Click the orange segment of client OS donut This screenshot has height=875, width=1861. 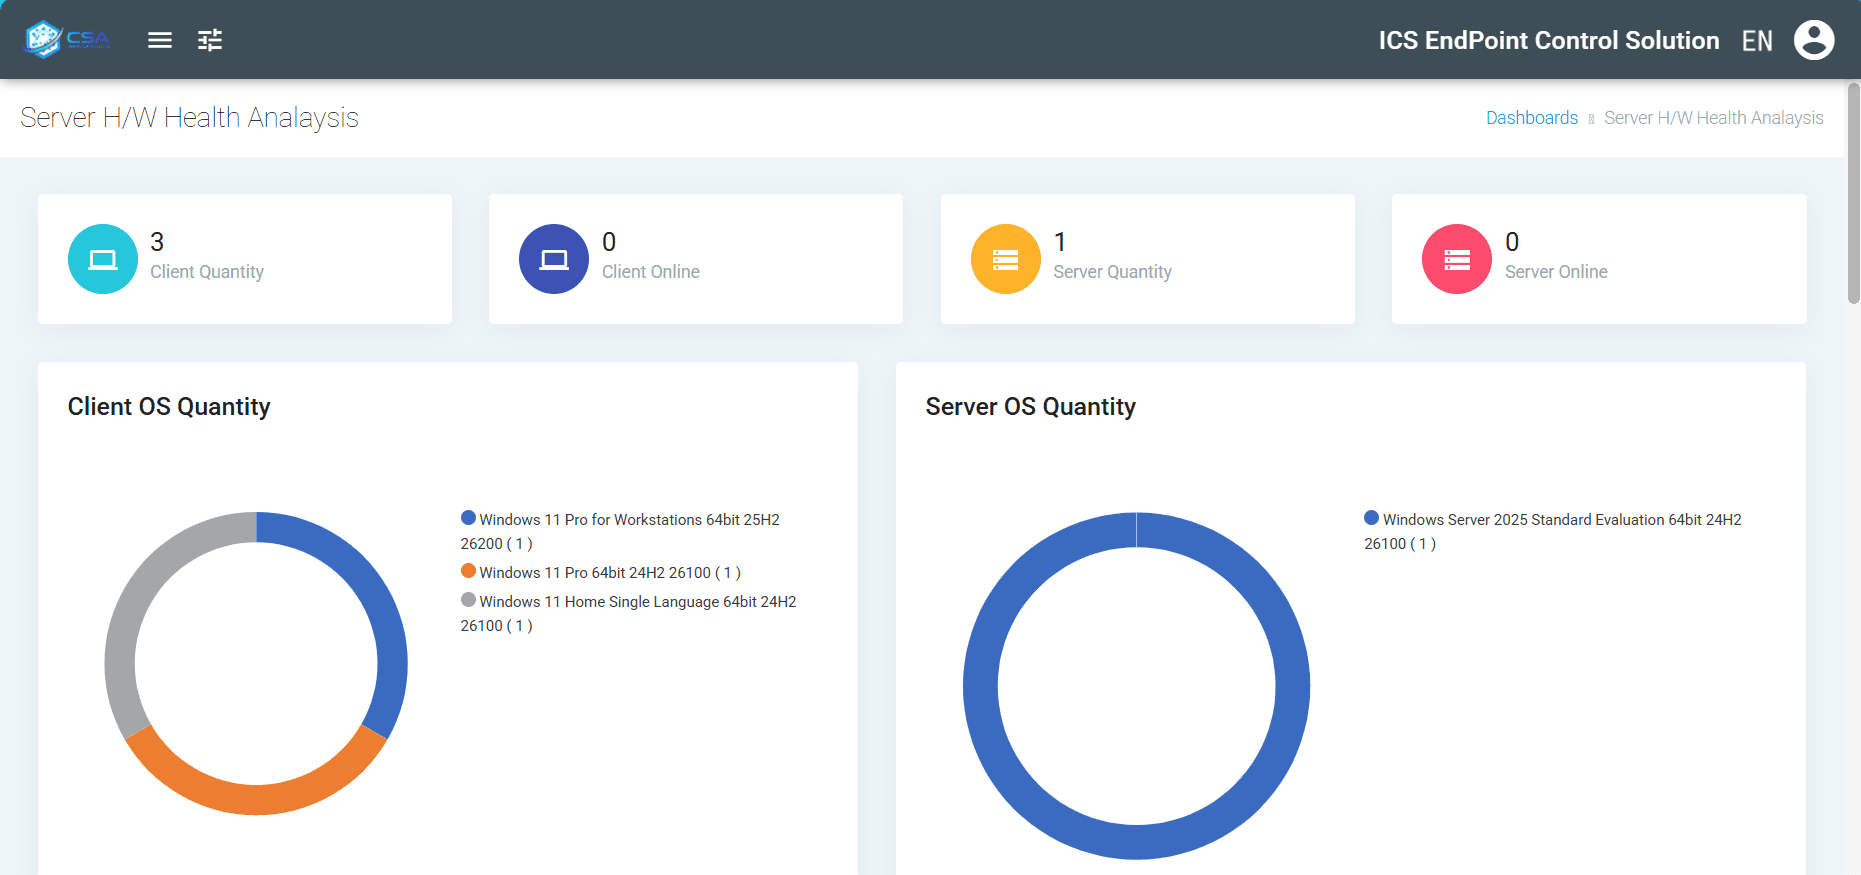[256, 798]
